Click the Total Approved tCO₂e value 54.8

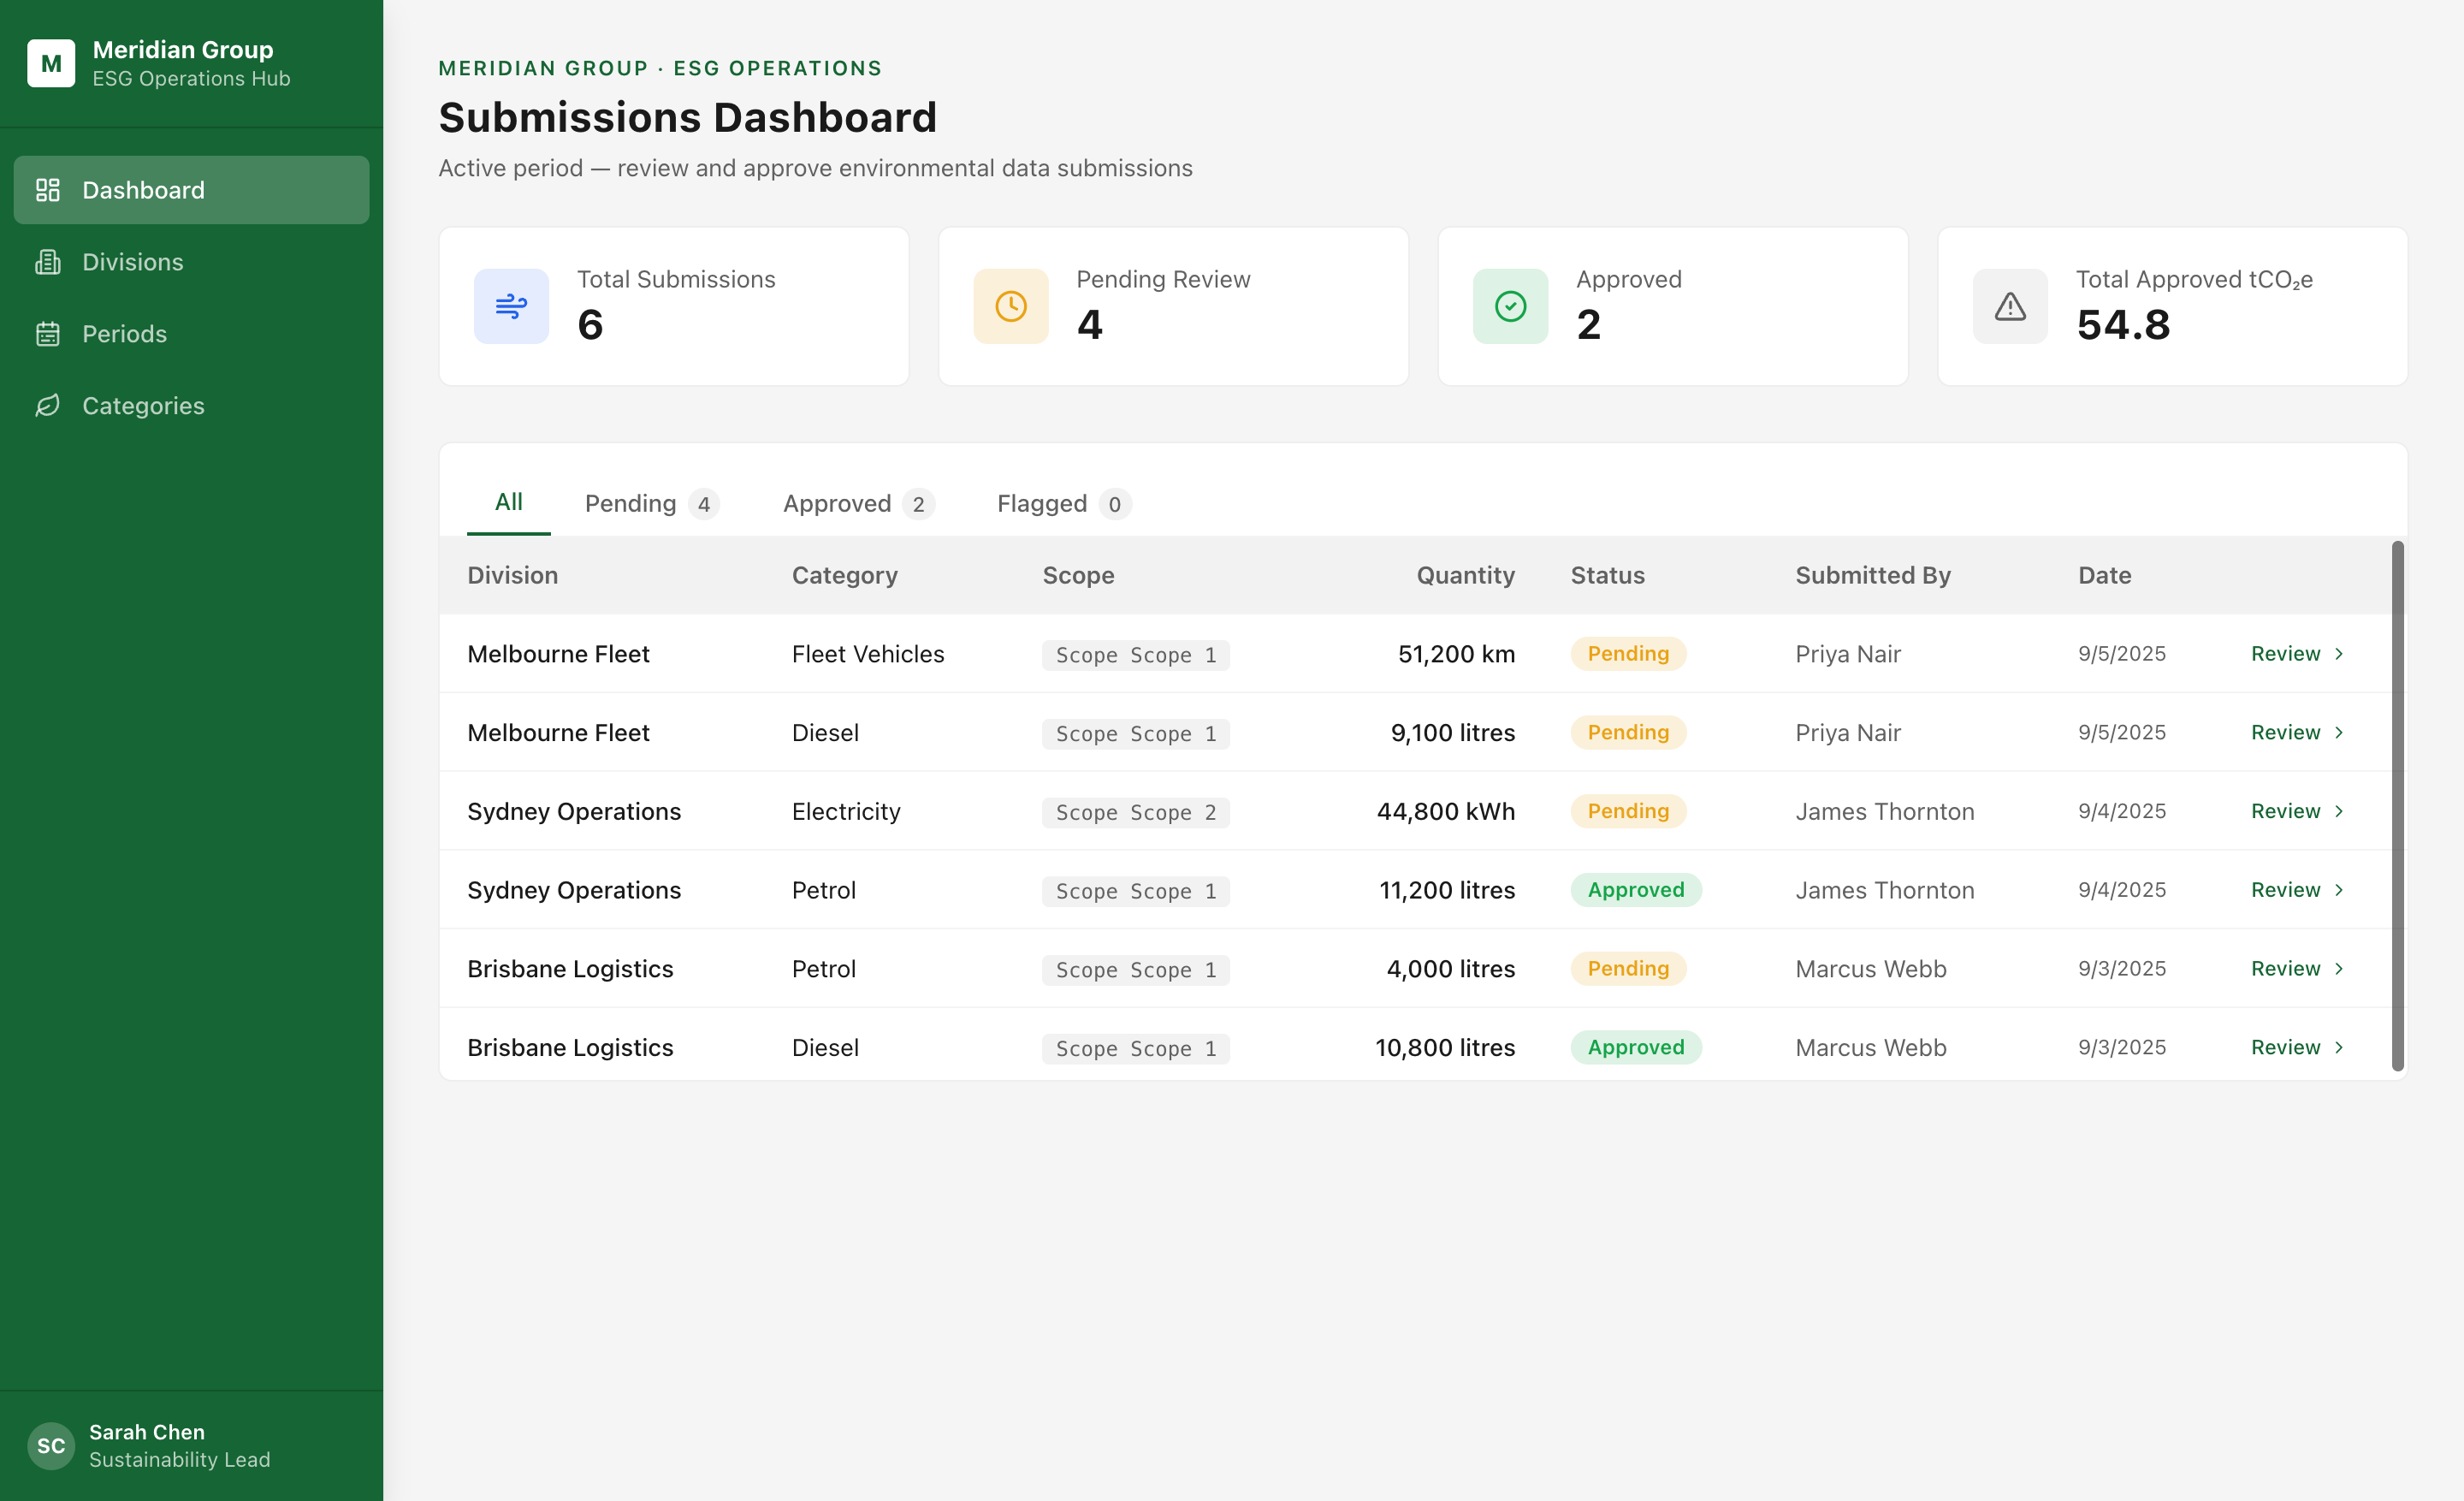2123,325
